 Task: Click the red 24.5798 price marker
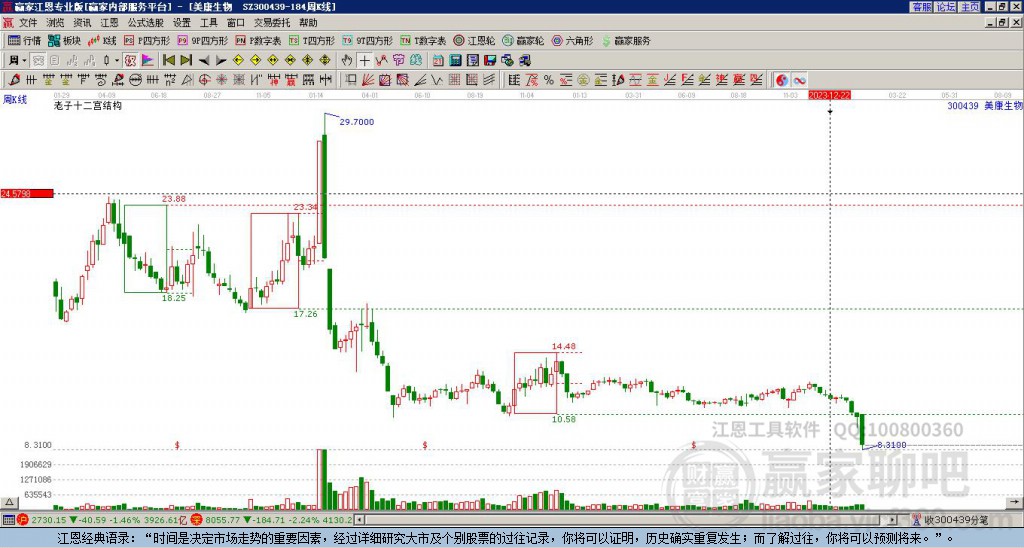(x=27, y=194)
